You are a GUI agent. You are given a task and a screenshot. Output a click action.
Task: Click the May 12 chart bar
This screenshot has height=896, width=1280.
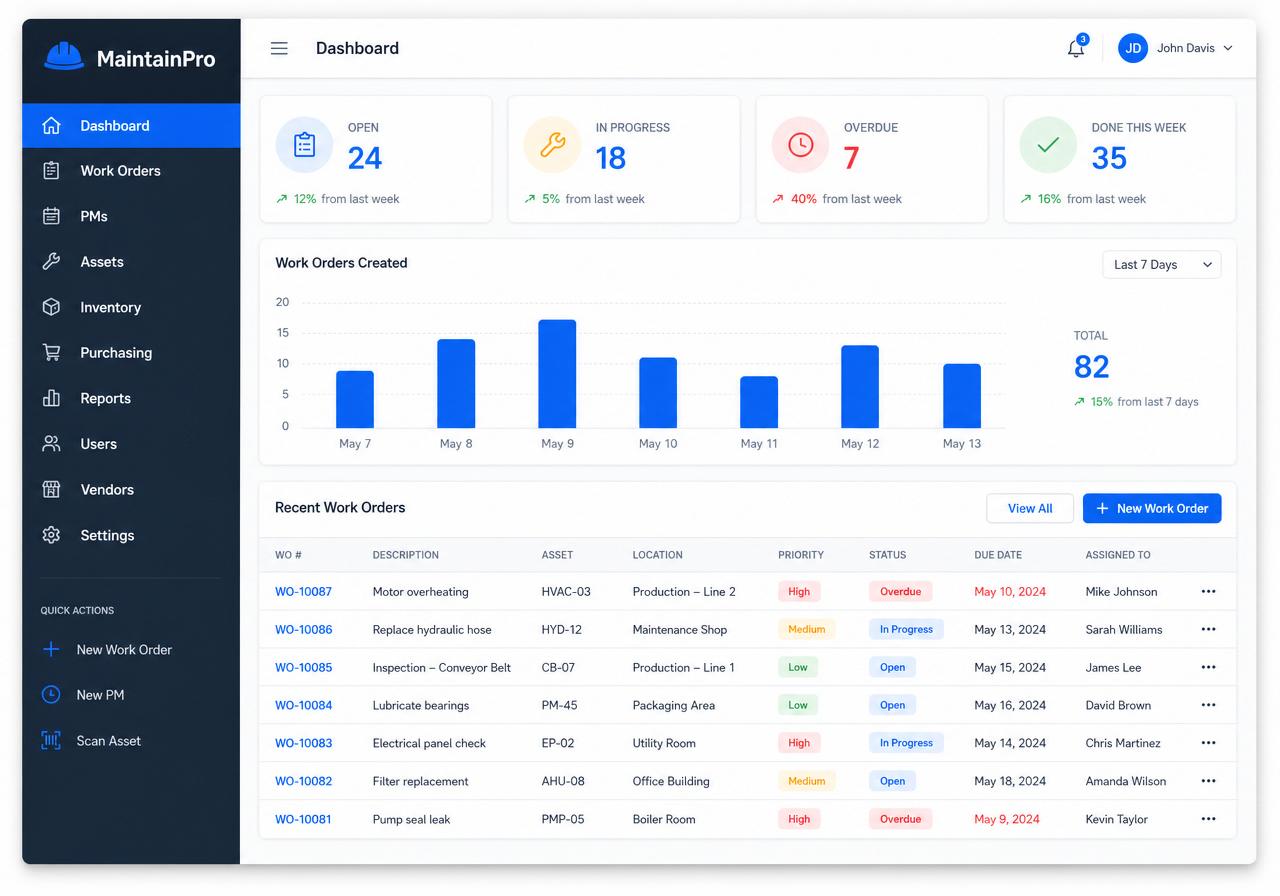(x=860, y=387)
